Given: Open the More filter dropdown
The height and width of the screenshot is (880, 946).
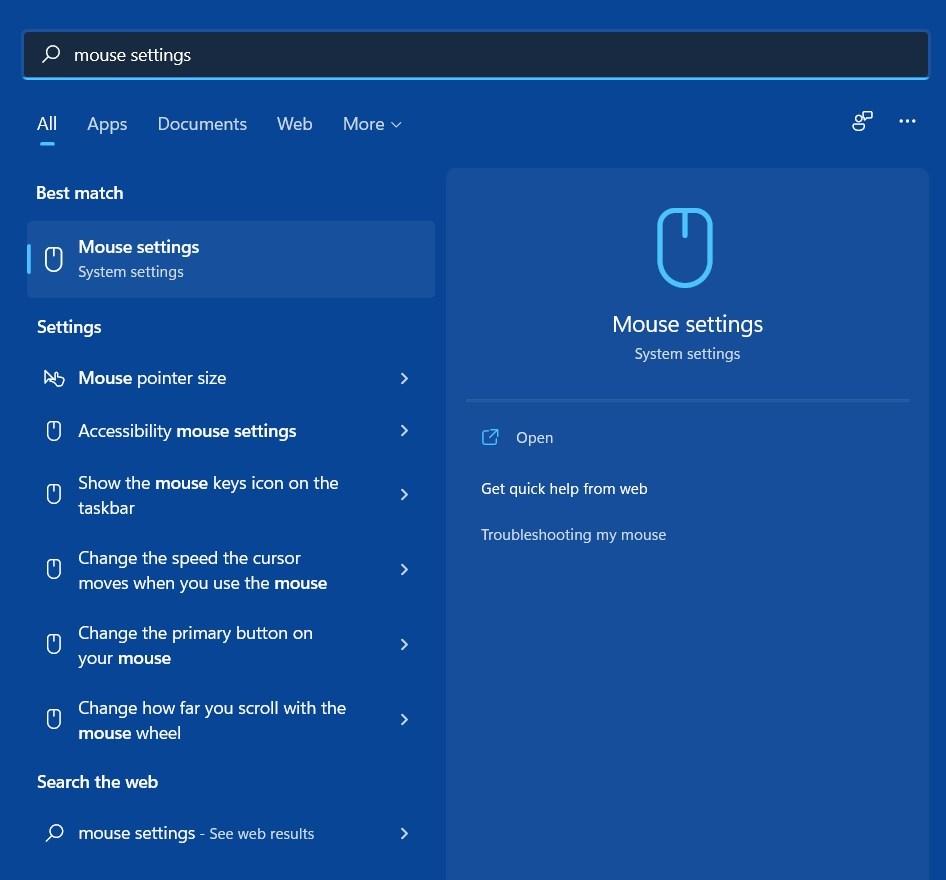Looking at the screenshot, I should pyautogui.click(x=372, y=124).
